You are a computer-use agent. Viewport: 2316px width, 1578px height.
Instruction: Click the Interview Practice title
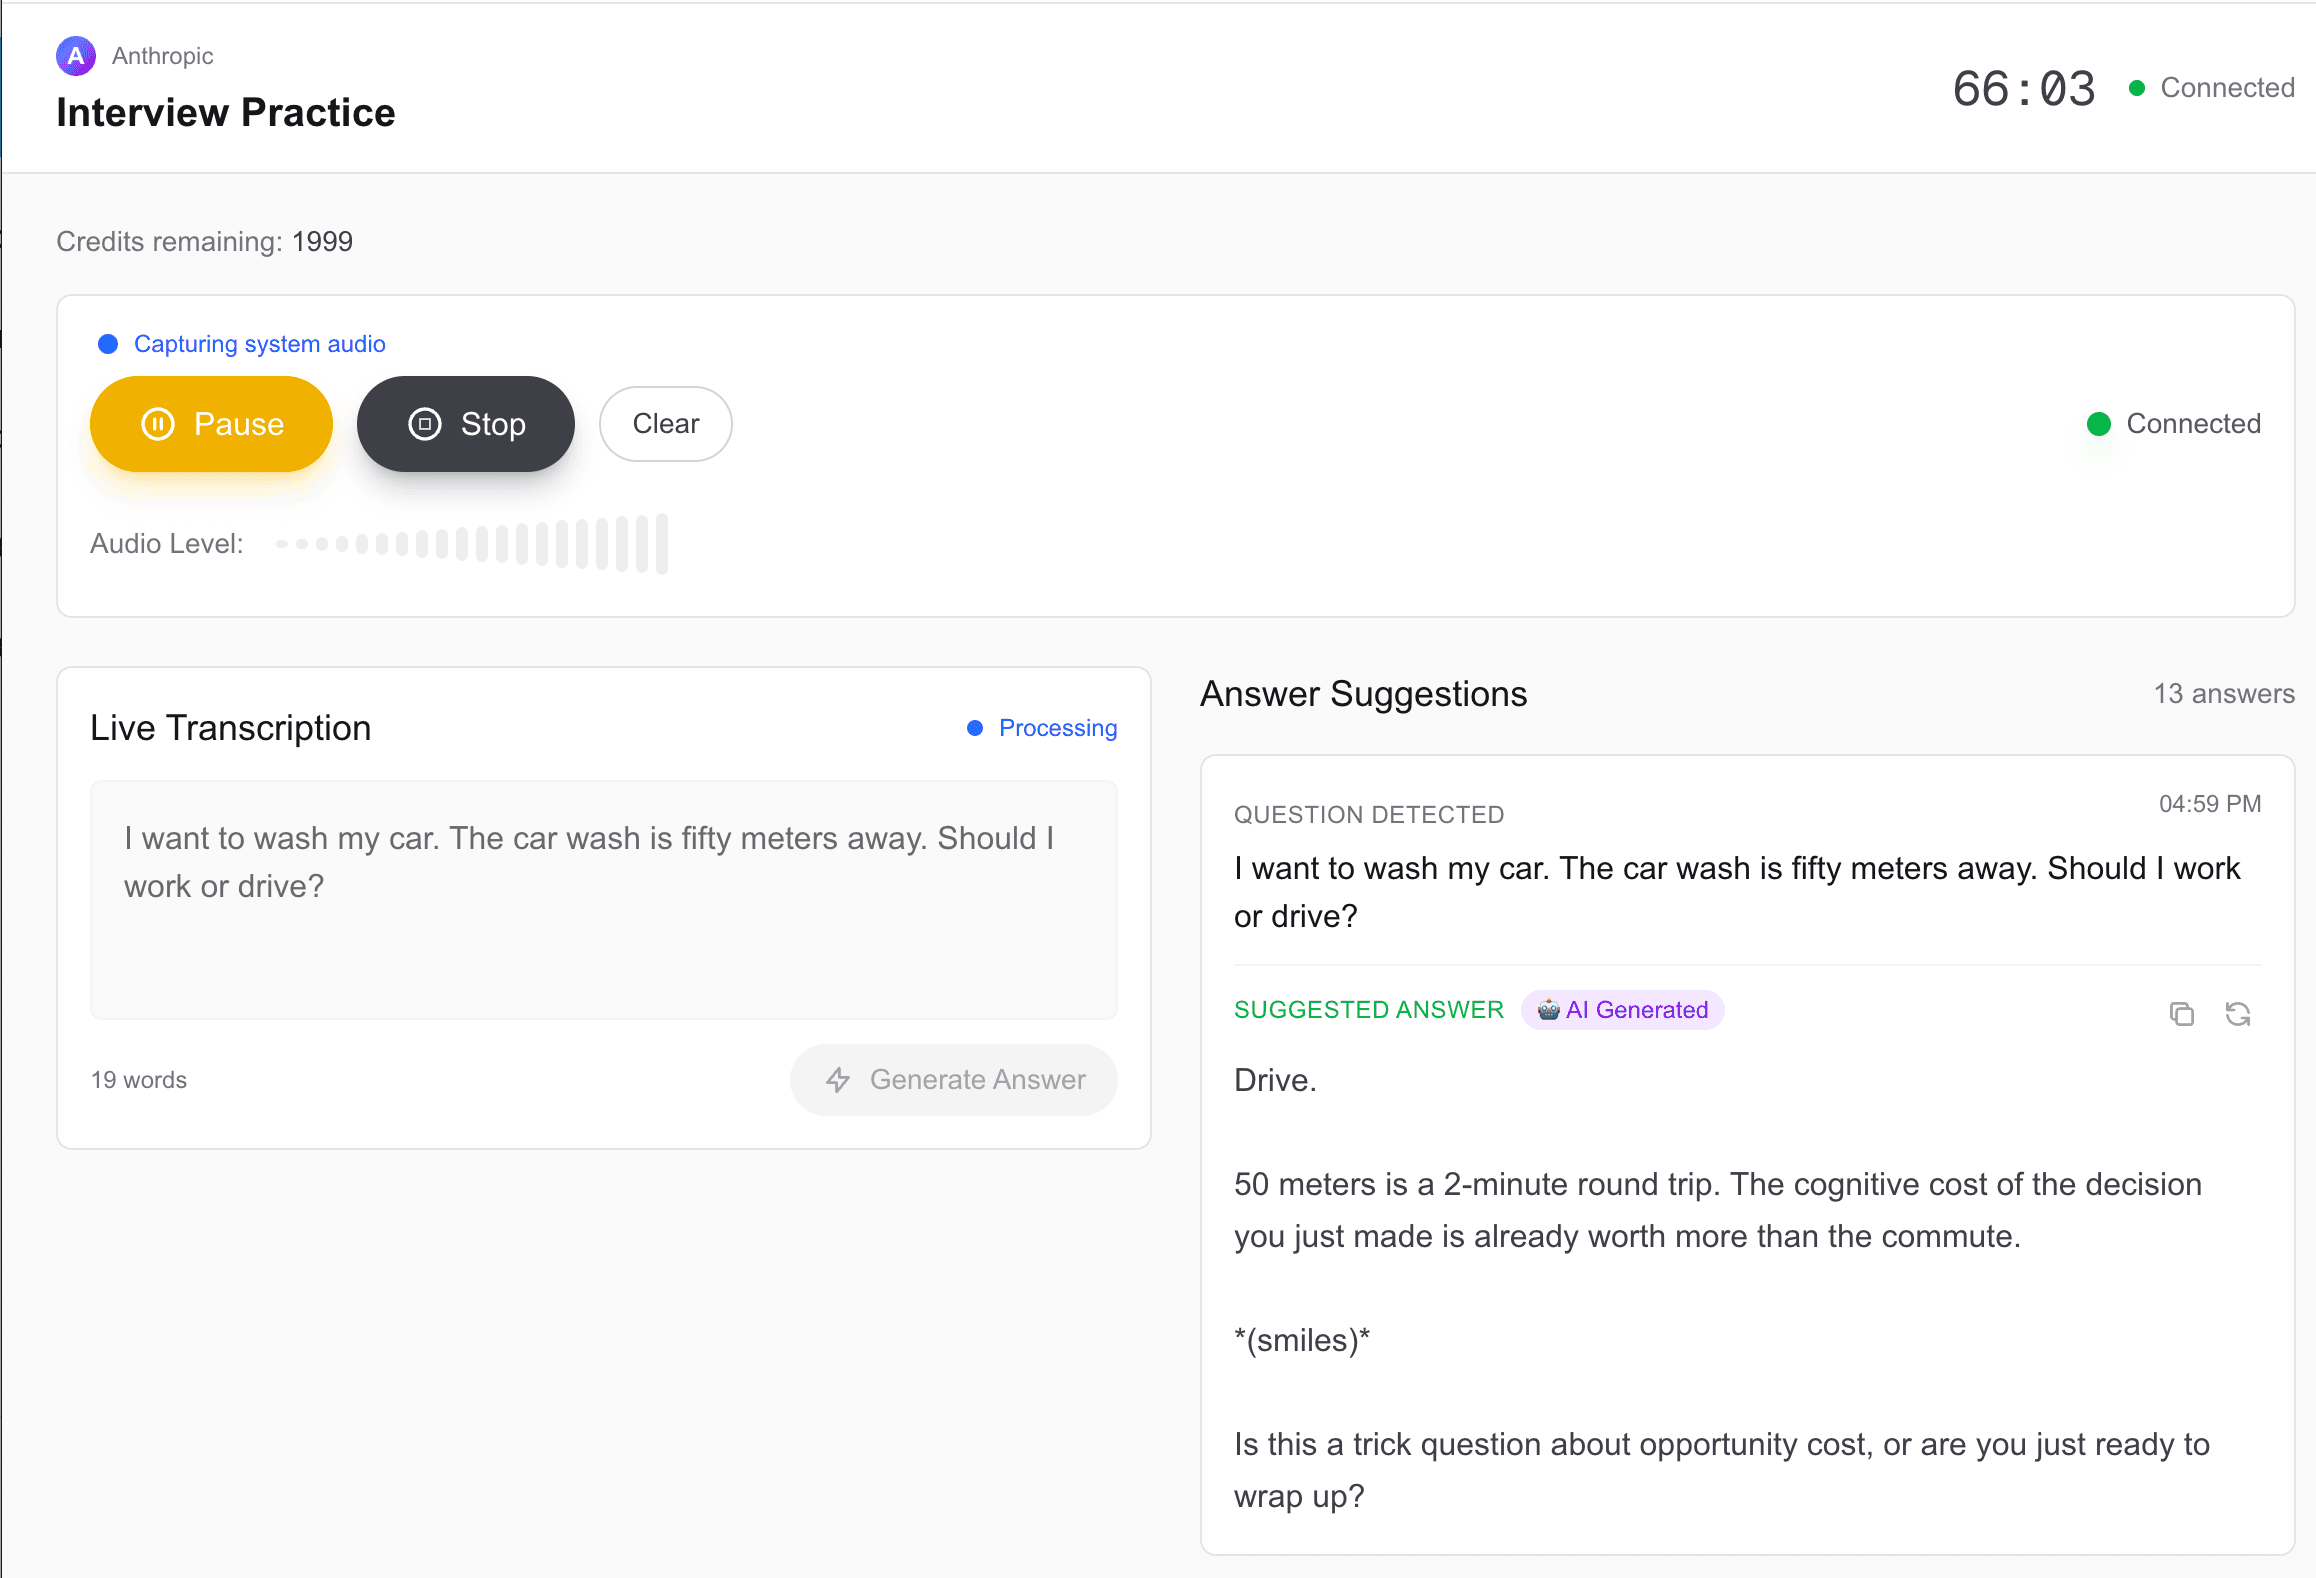[x=225, y=112]
